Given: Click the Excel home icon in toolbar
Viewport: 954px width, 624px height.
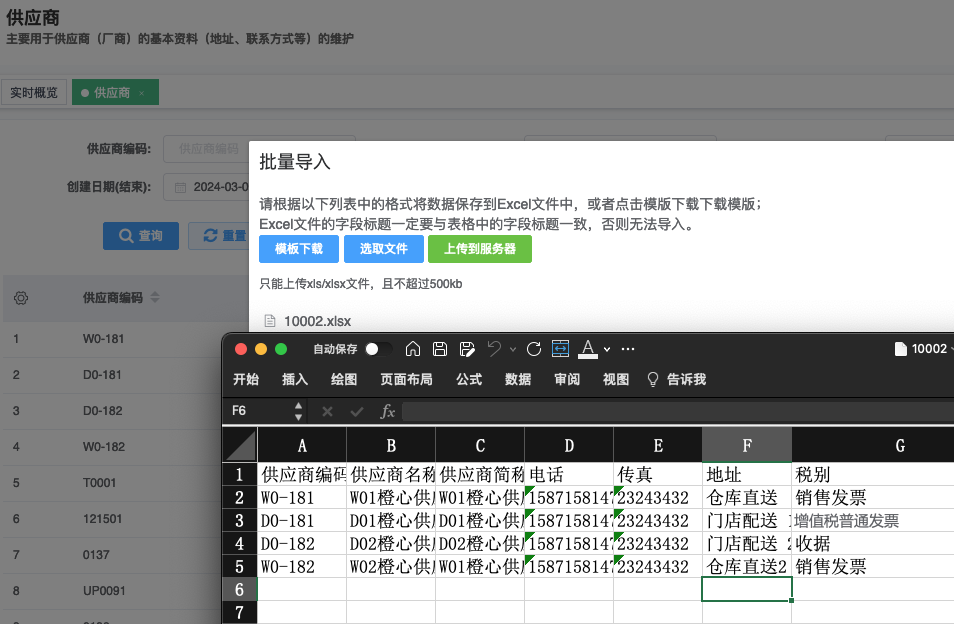Looking at the screenshot, I should tap(413, 348).
